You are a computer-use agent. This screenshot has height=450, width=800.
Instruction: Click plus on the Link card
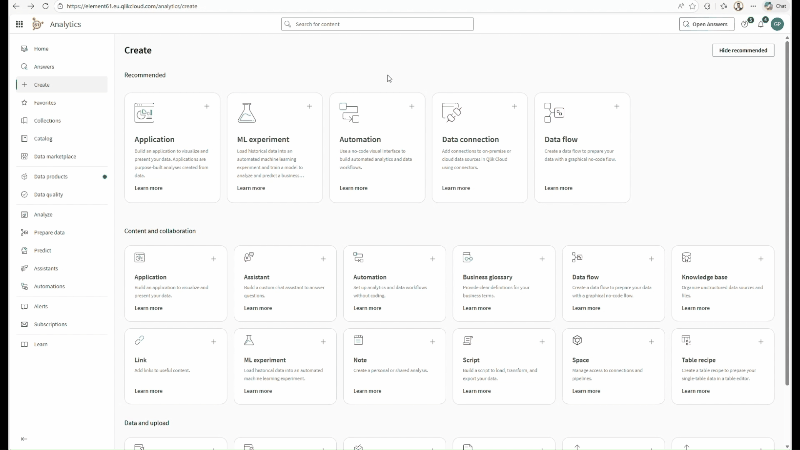pos(213,341)
